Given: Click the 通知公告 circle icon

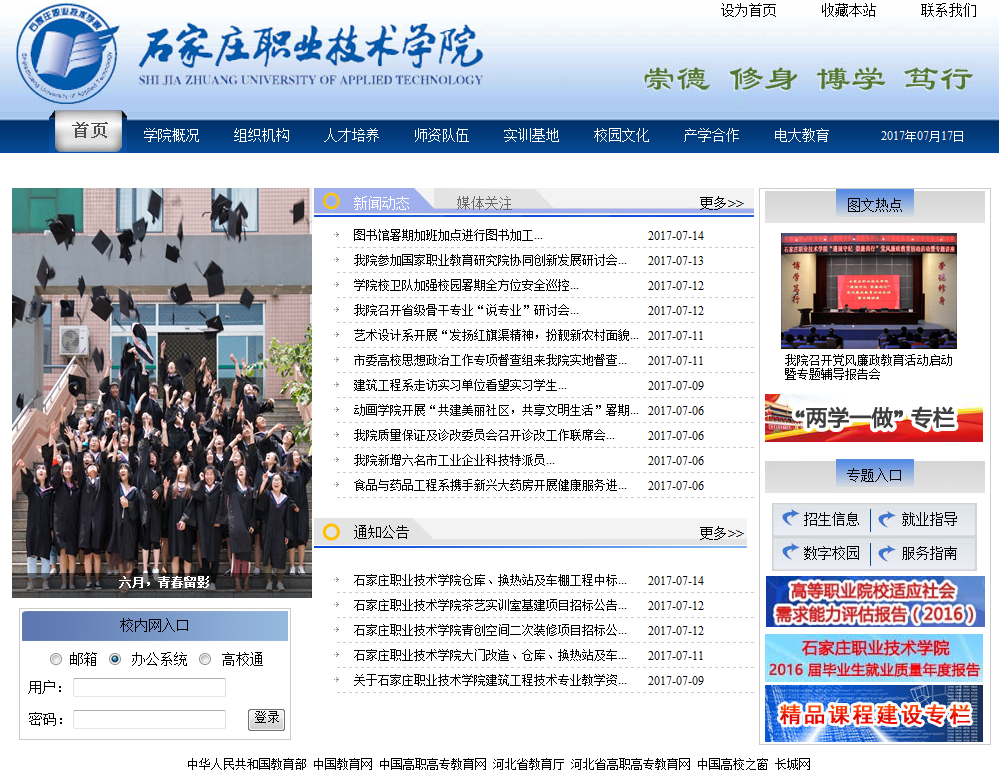Looking at the screenshot, I should (x=332, y=532).
